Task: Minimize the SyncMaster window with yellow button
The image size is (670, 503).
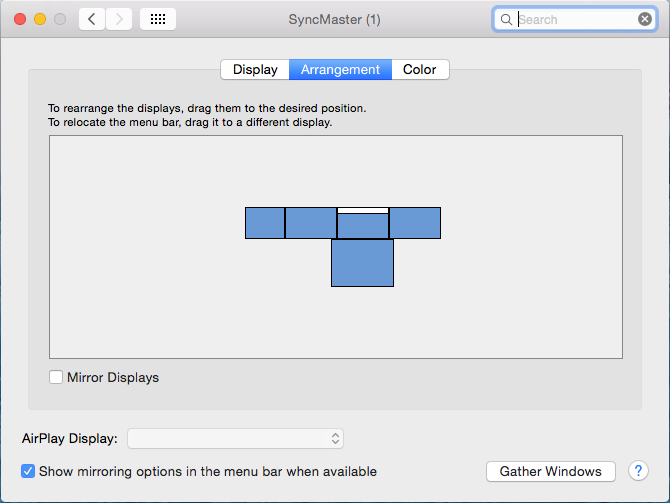Action: (40, 19)
